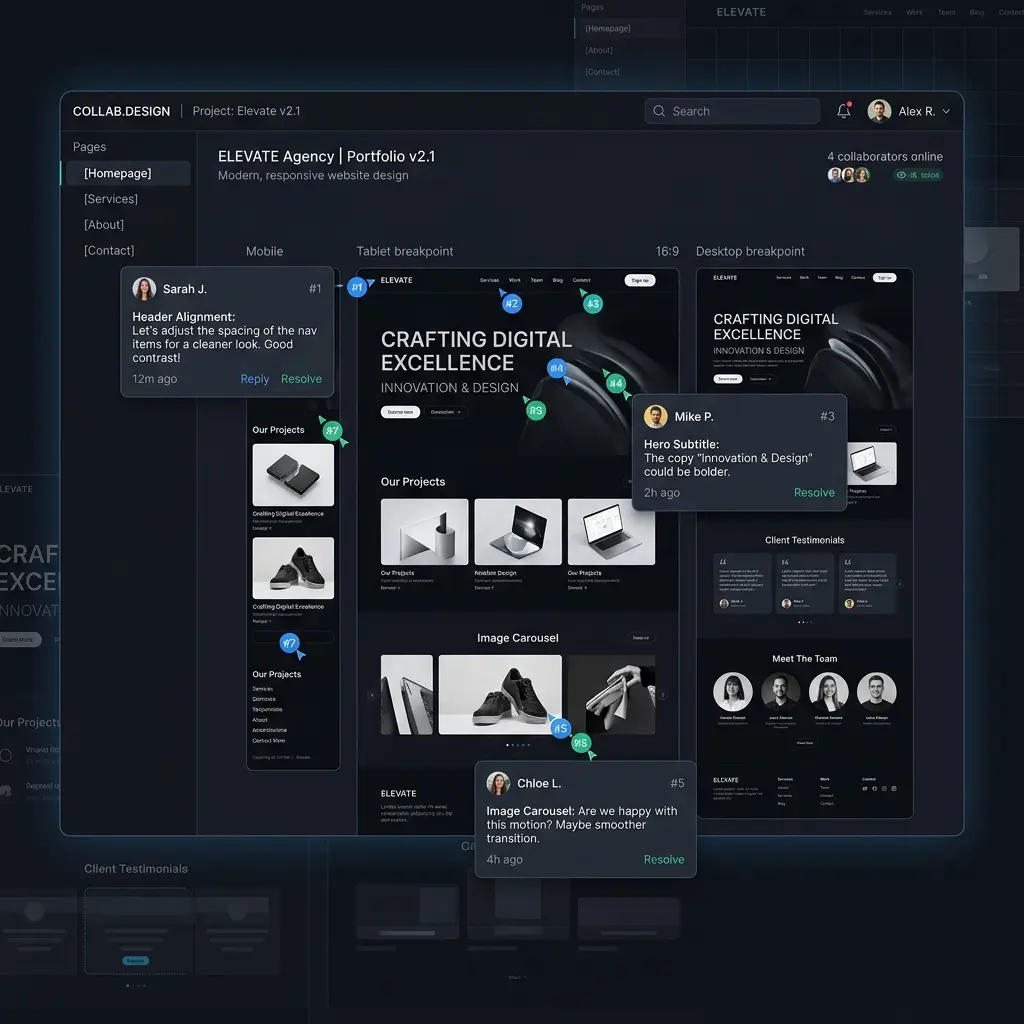Screen dimensions: 1024x1024
Task: Click the desktop mockup Sign up button
Action: pos(884,278)
